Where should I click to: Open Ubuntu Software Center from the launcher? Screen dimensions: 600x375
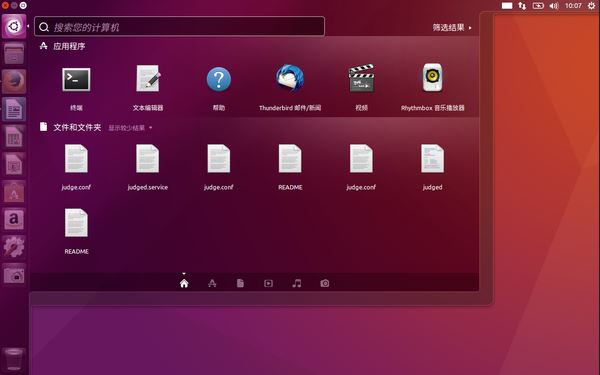tap(14, 192)
